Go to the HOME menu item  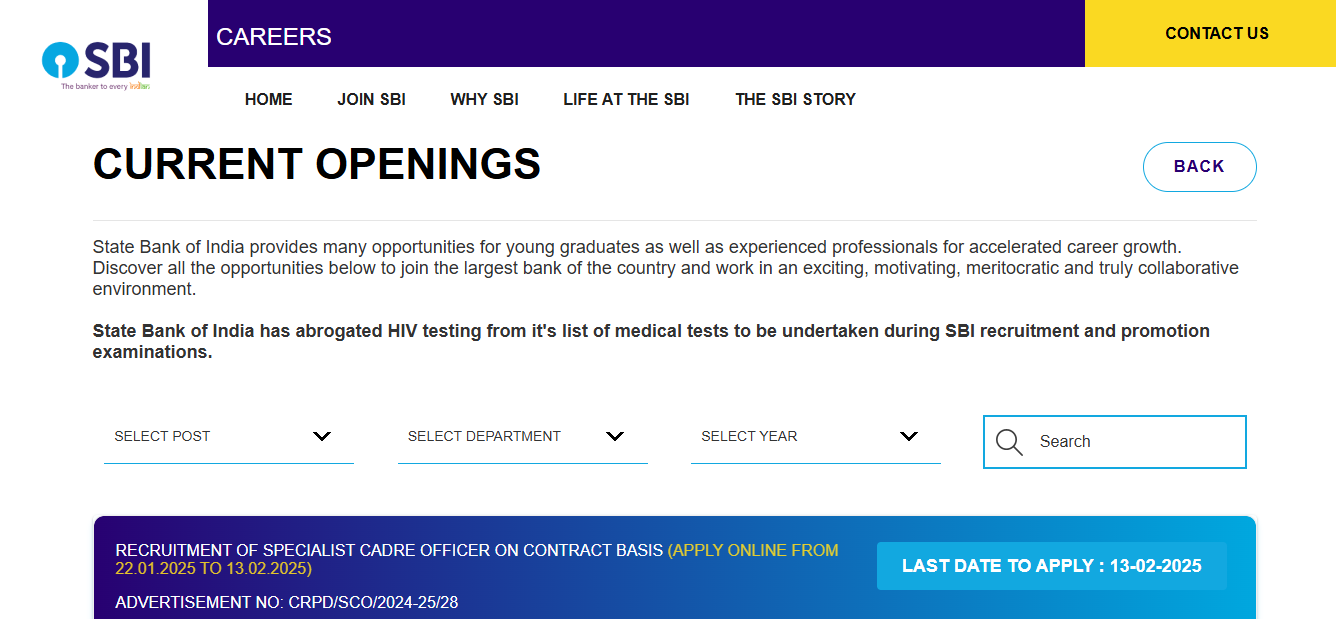[269, 99]
